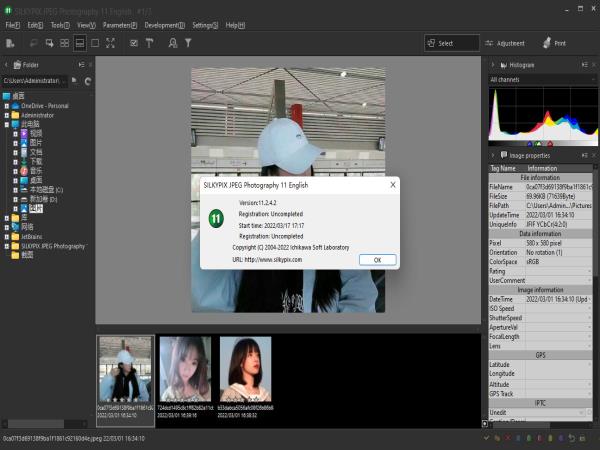Open the folder path dropdown
Screen dimensions: 600x450
point(65,81)
